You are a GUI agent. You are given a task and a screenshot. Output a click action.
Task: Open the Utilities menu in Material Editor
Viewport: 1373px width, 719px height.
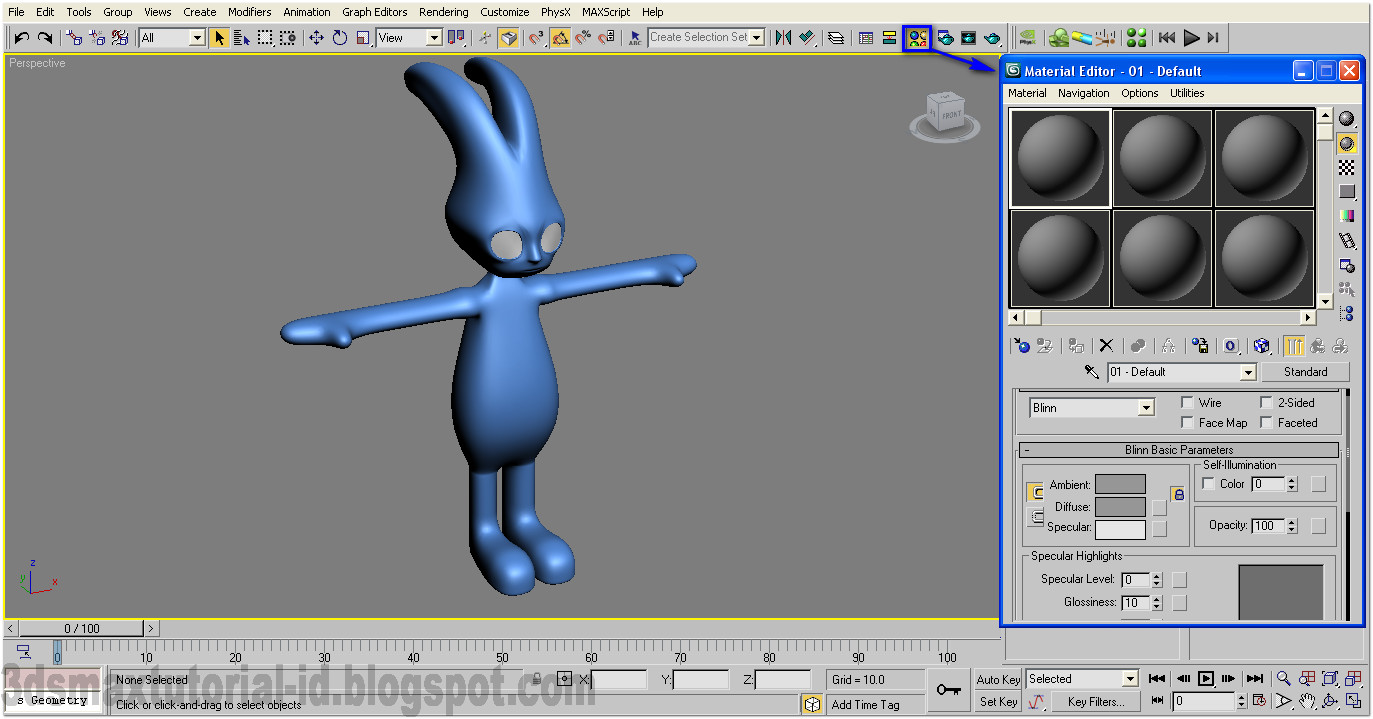coord(1187,93)
